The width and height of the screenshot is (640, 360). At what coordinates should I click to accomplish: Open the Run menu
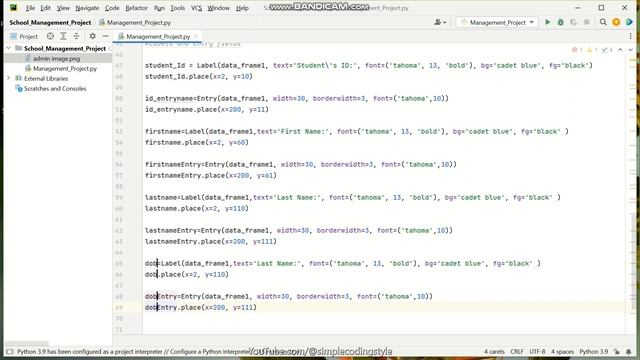coord(159,8)
